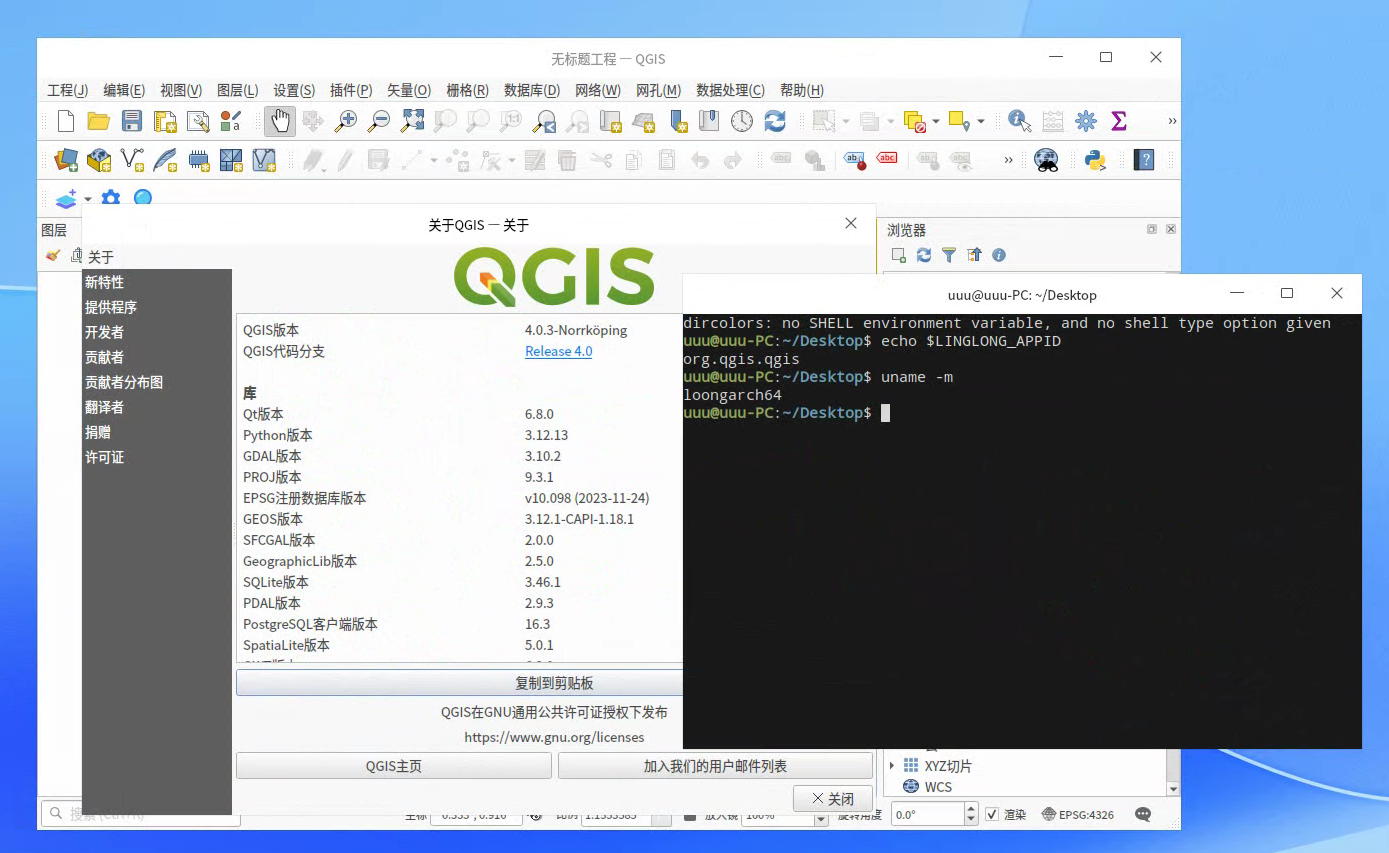Image resolution: width=1389 pixels, height=853 pixels.
Task: Click the EPSG:4326 CRS status button
Action: click(1078, 815)
